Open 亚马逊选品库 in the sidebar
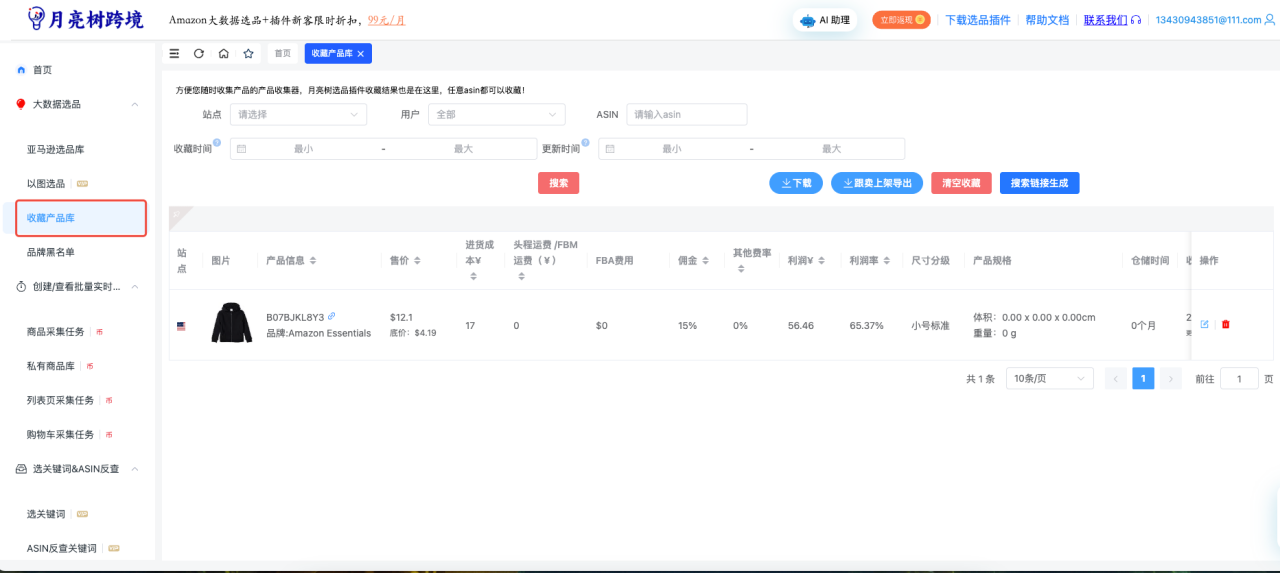Image resolution: width=1280 pixels, height=573 pixels. pos(69,150)
